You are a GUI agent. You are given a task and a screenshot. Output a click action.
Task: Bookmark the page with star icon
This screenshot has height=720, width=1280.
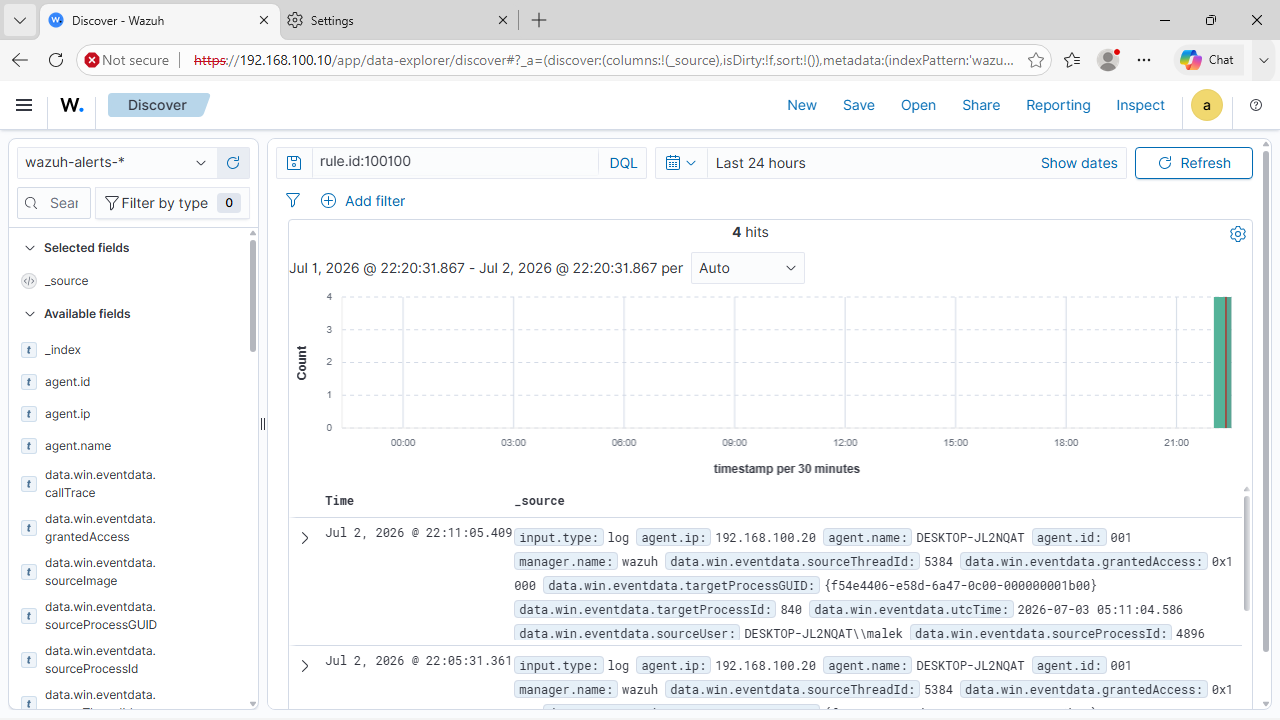[1036, 60]
